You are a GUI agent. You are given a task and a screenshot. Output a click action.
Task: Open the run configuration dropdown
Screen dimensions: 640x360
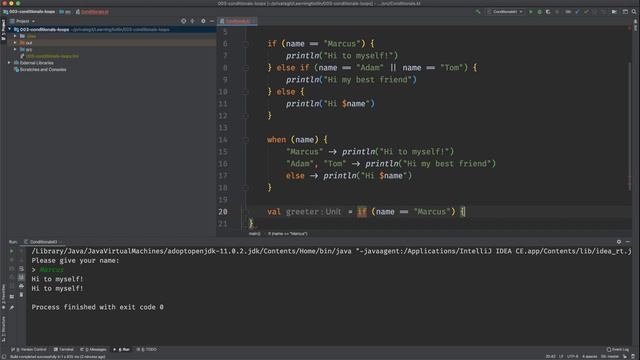click(505, 12)
